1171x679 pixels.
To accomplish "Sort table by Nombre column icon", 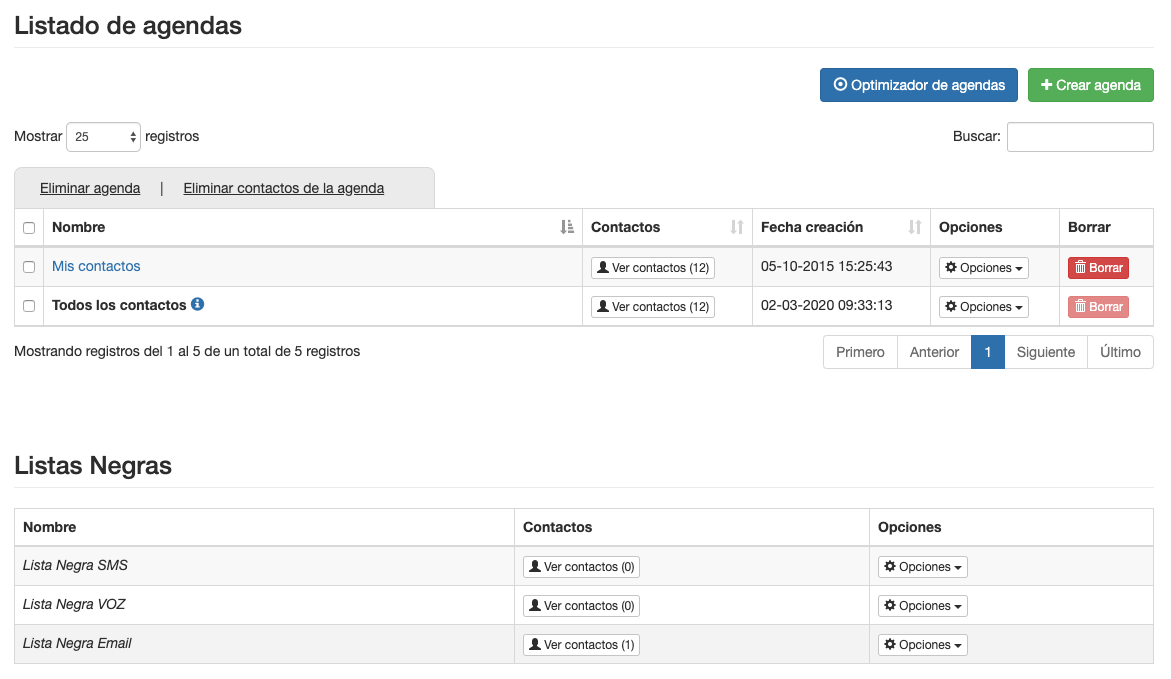I will coord(567,227).
